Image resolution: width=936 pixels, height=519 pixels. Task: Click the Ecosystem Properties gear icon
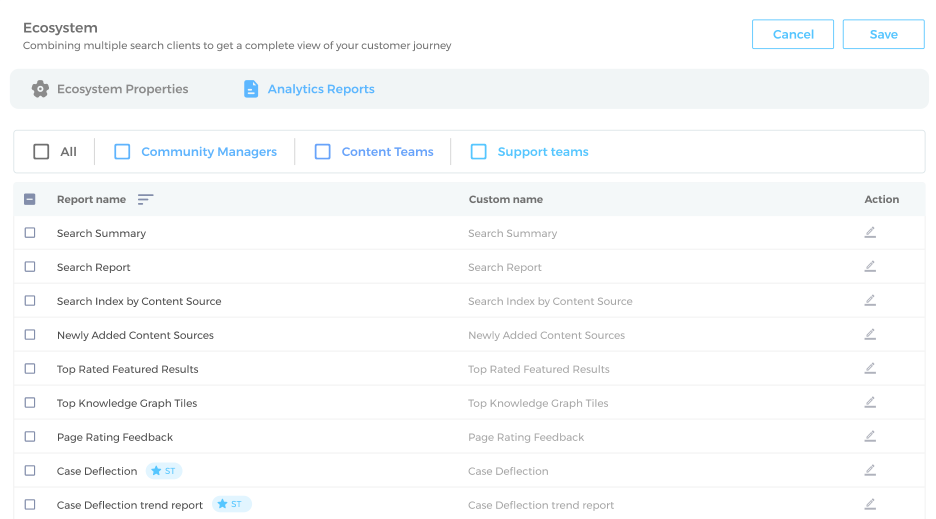click(x=40, y=89)
